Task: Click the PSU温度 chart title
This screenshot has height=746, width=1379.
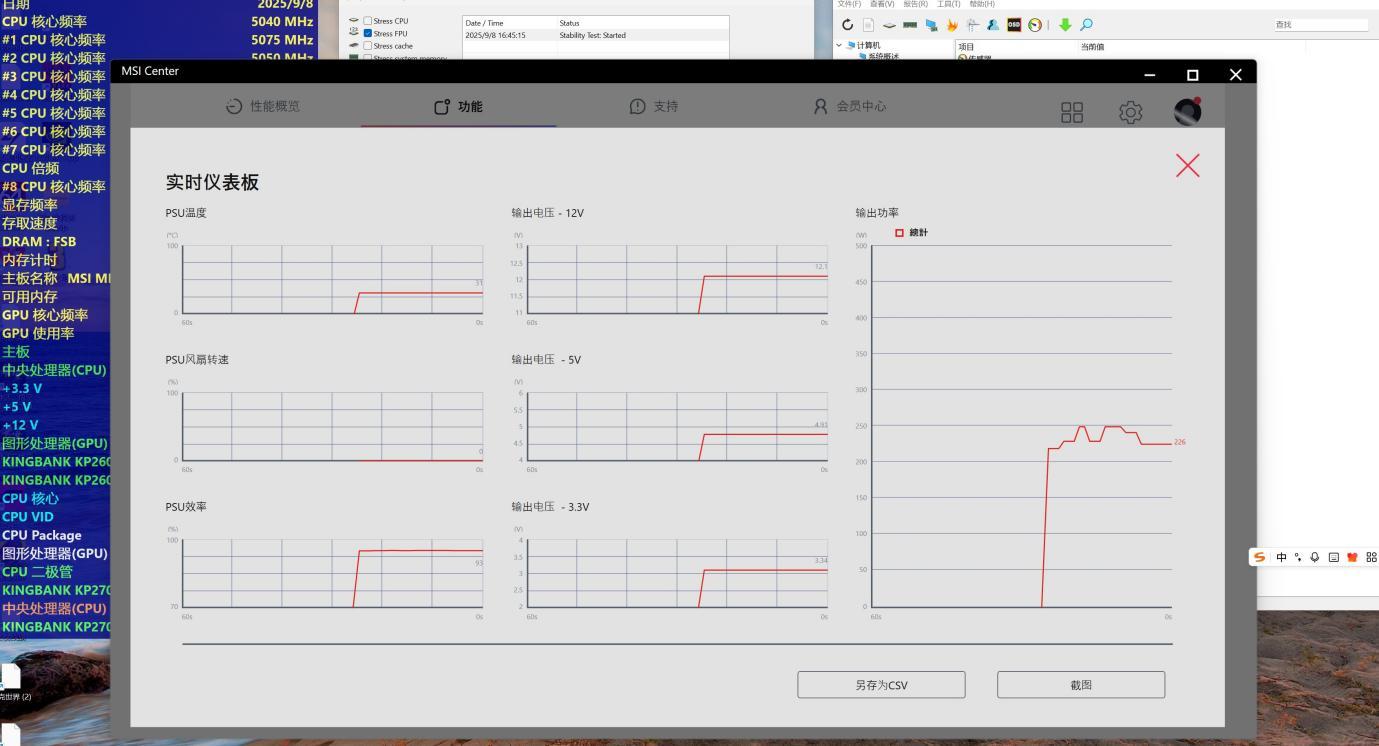Action: point(186,213)
